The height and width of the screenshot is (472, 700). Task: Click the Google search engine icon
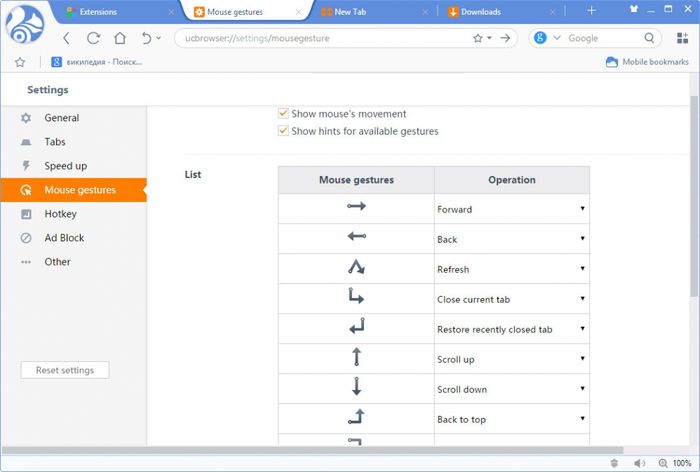click(540, 38)
